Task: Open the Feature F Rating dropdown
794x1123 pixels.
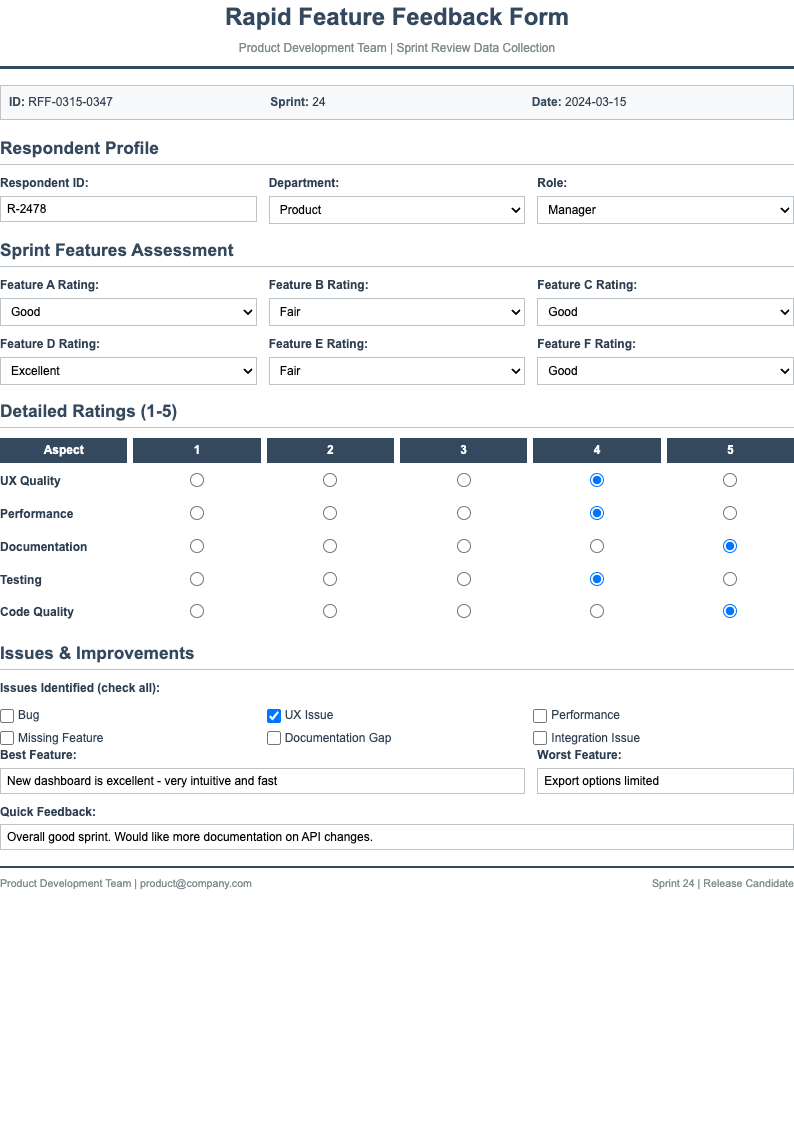Action: (x=664, y=371)
